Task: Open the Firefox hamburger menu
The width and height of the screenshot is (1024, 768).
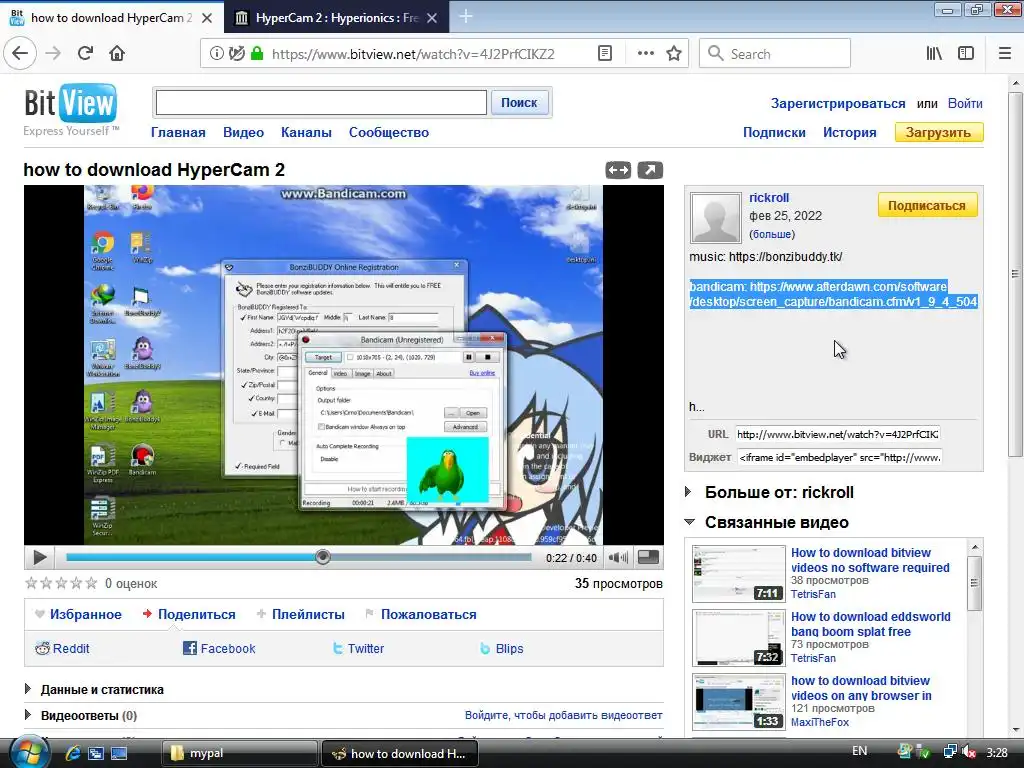Action: click(x=1004, y=54)
